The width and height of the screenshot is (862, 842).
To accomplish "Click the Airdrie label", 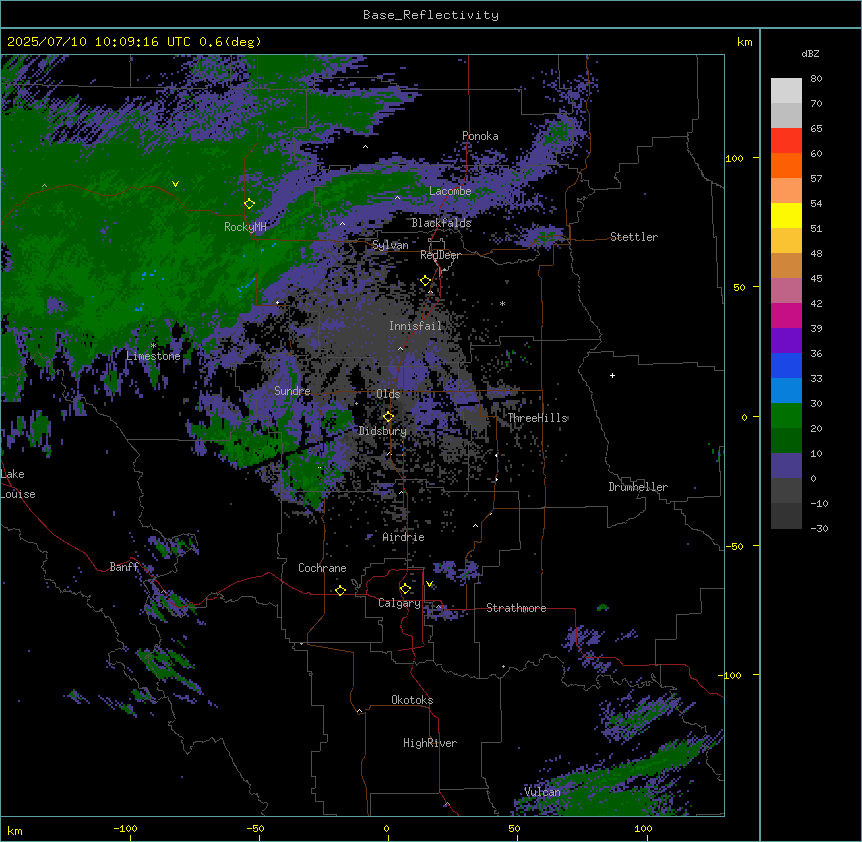I will [x=404, y=537].
